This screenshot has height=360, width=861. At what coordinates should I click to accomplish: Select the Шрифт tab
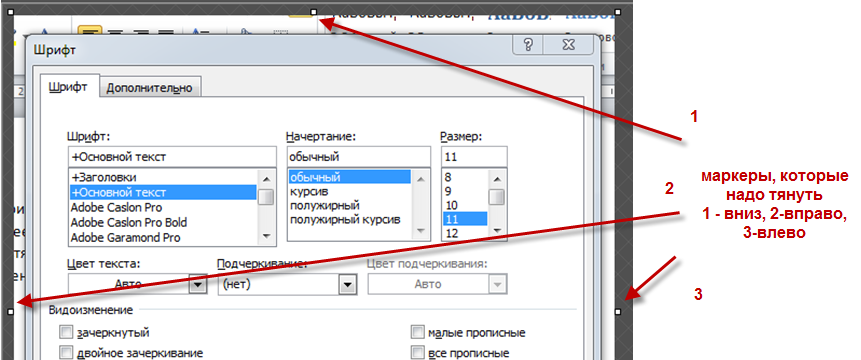[x=68, y=87]
